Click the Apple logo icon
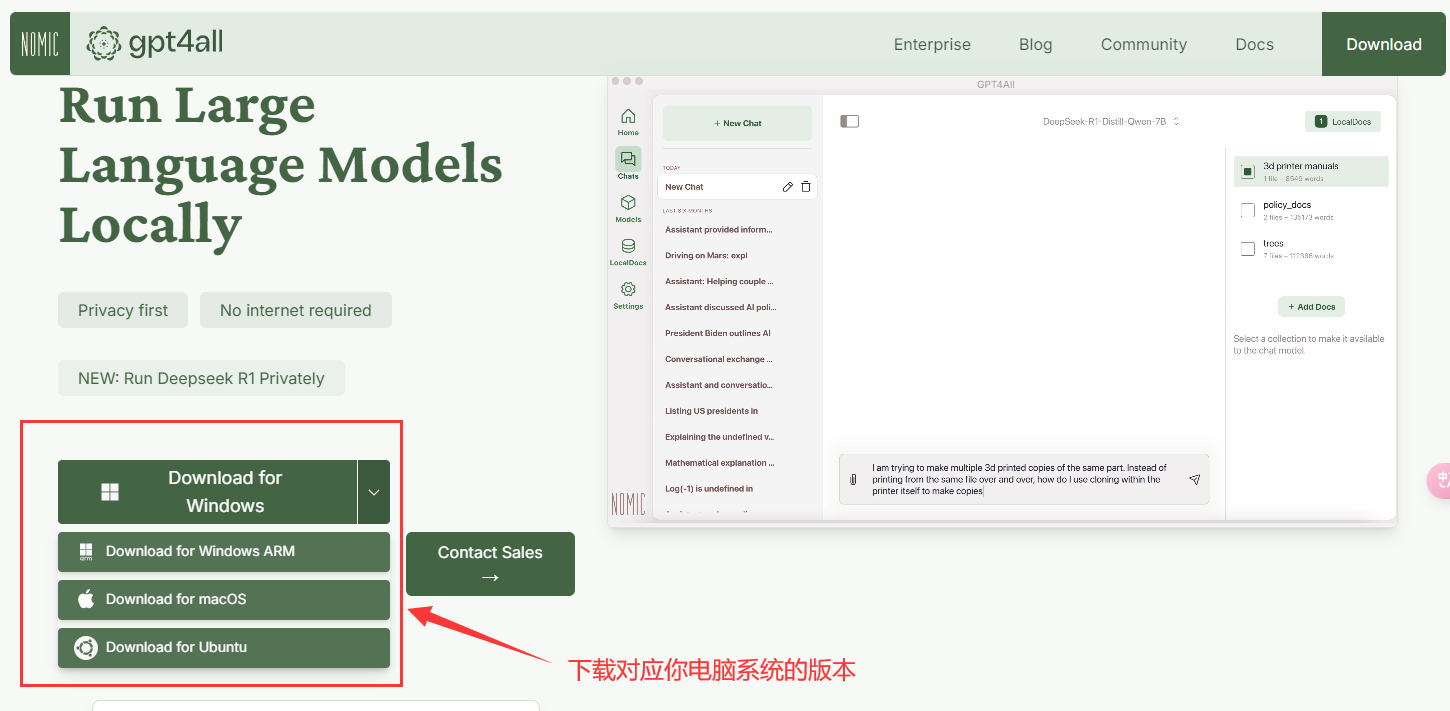The height and width of the screenshot is (711, 1450). (x=86, y=599)
